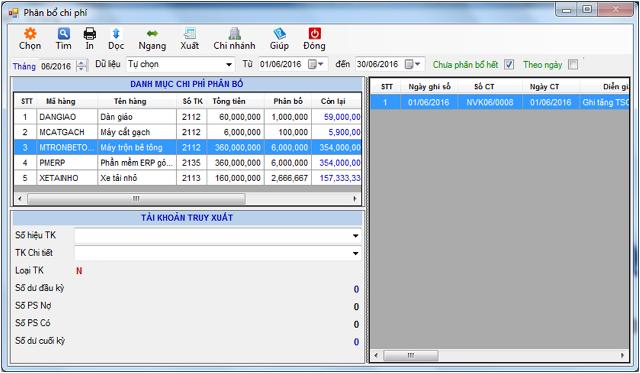Click the Chọn gear icon

click(30, 33)
